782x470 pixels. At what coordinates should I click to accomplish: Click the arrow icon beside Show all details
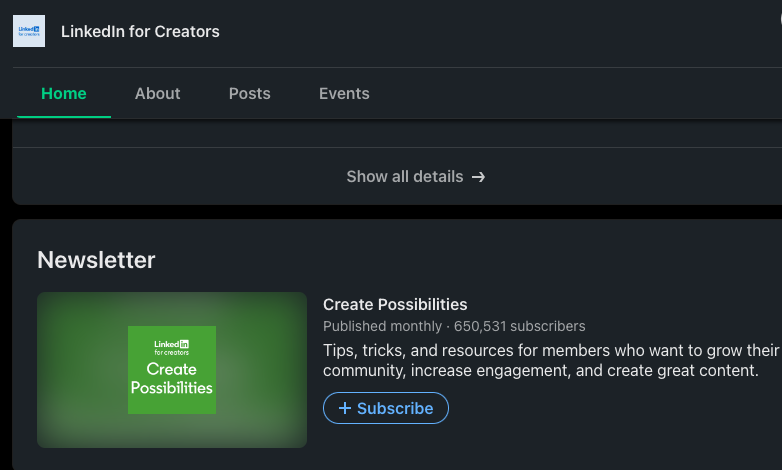[x=478, y=177]
